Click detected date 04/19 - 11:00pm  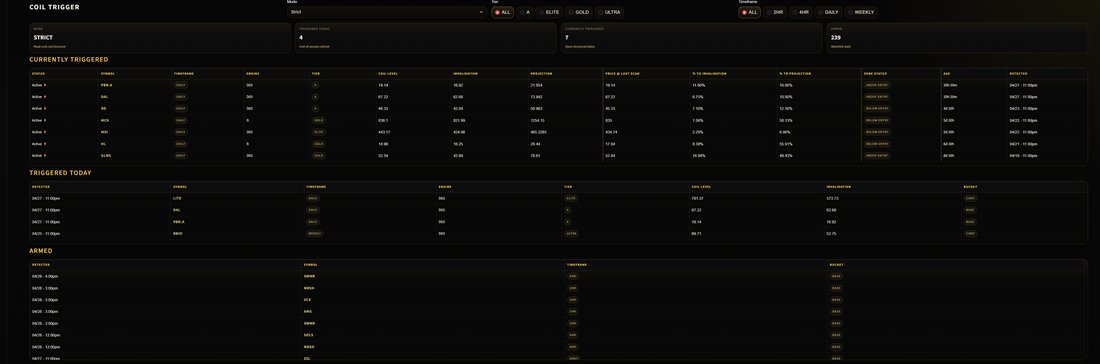1024,155
